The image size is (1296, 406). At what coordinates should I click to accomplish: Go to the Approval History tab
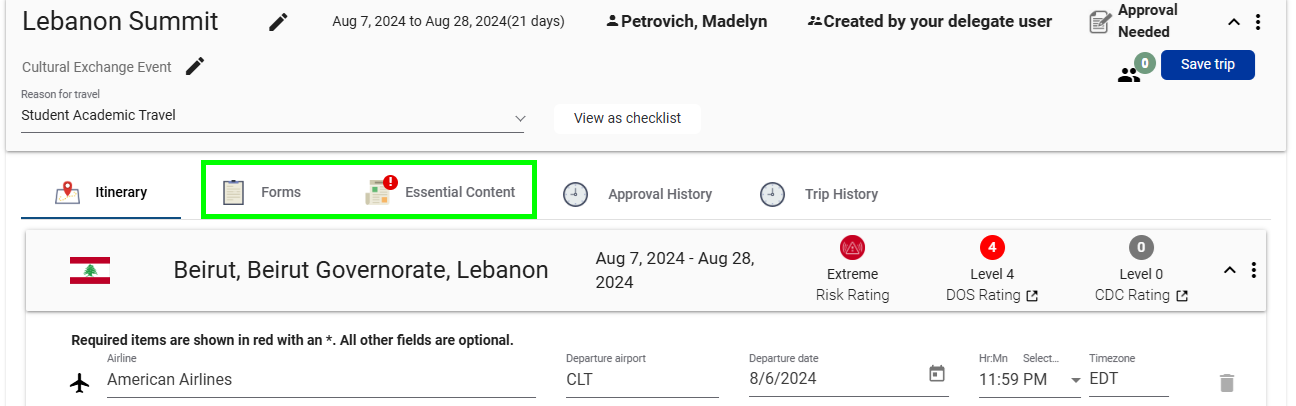(x=637, y=194)
